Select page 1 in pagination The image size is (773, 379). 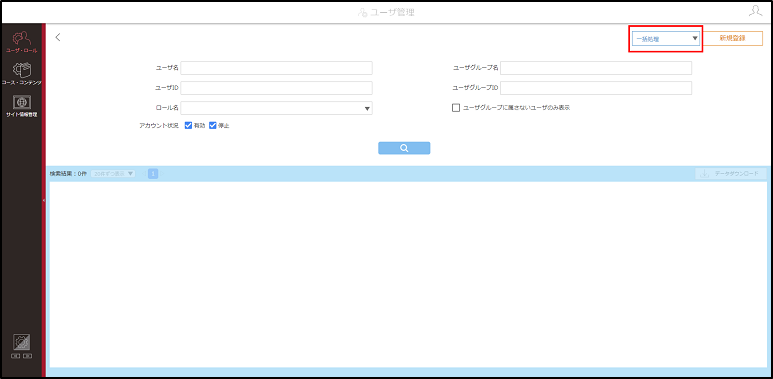pos(153,173)
